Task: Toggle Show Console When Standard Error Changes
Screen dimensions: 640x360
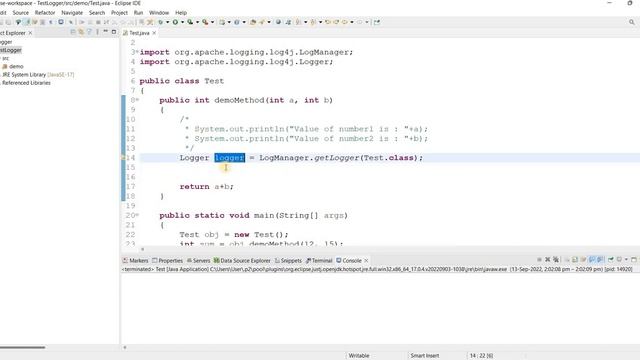Action: tap(600, 260)
